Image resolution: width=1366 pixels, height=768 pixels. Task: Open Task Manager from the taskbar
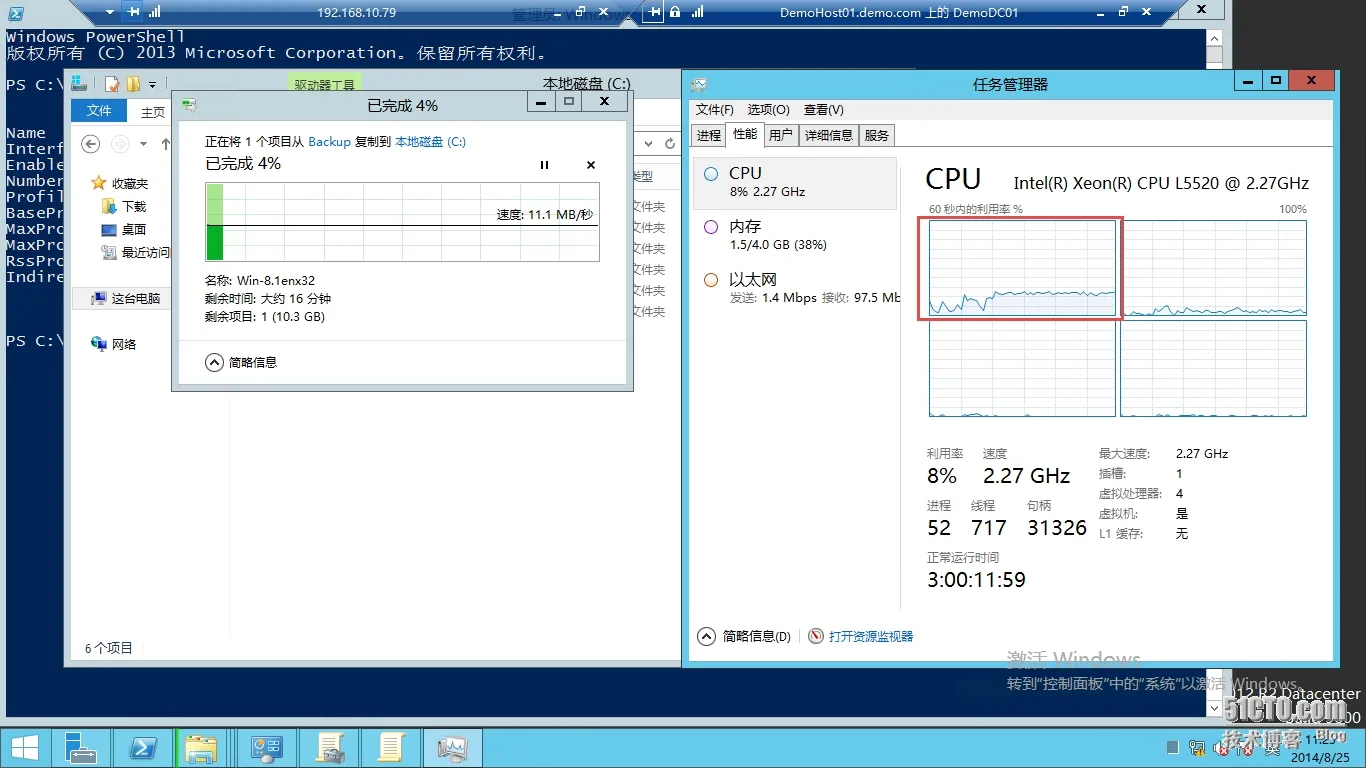[452, 748]
